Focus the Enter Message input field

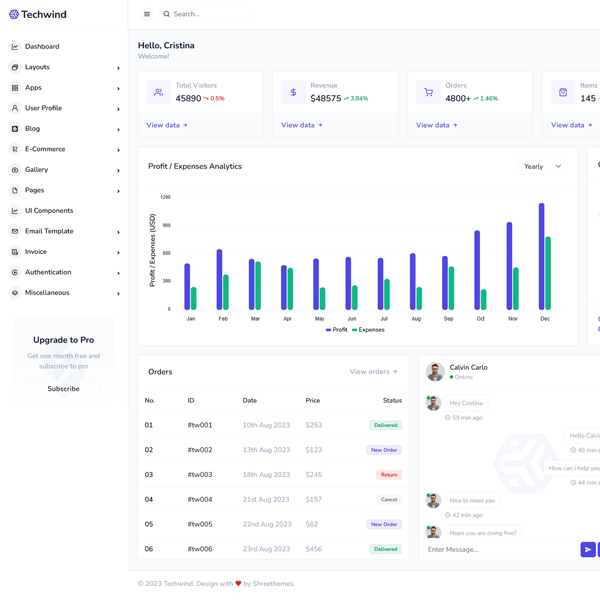tap(497, 549)
